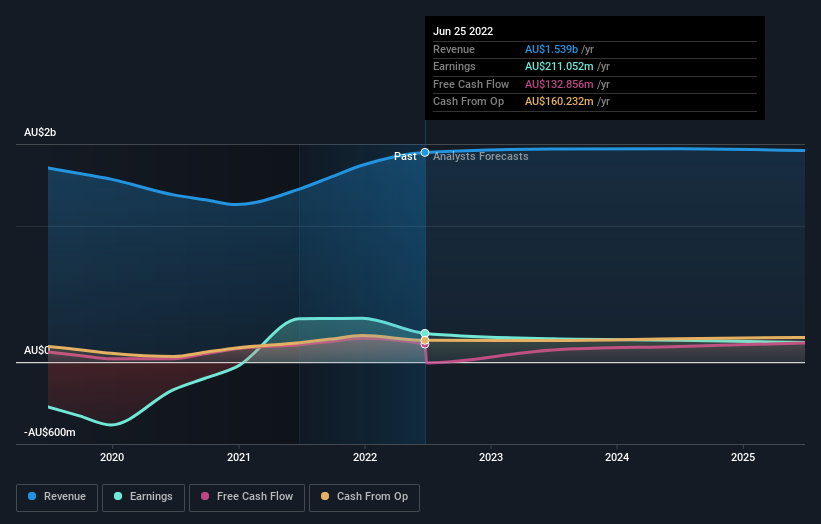Select the 2020 x-axis label
Image resolution: width=821 pixels, height=524 pixels.
pyautogui.click(x=112, y=457)
